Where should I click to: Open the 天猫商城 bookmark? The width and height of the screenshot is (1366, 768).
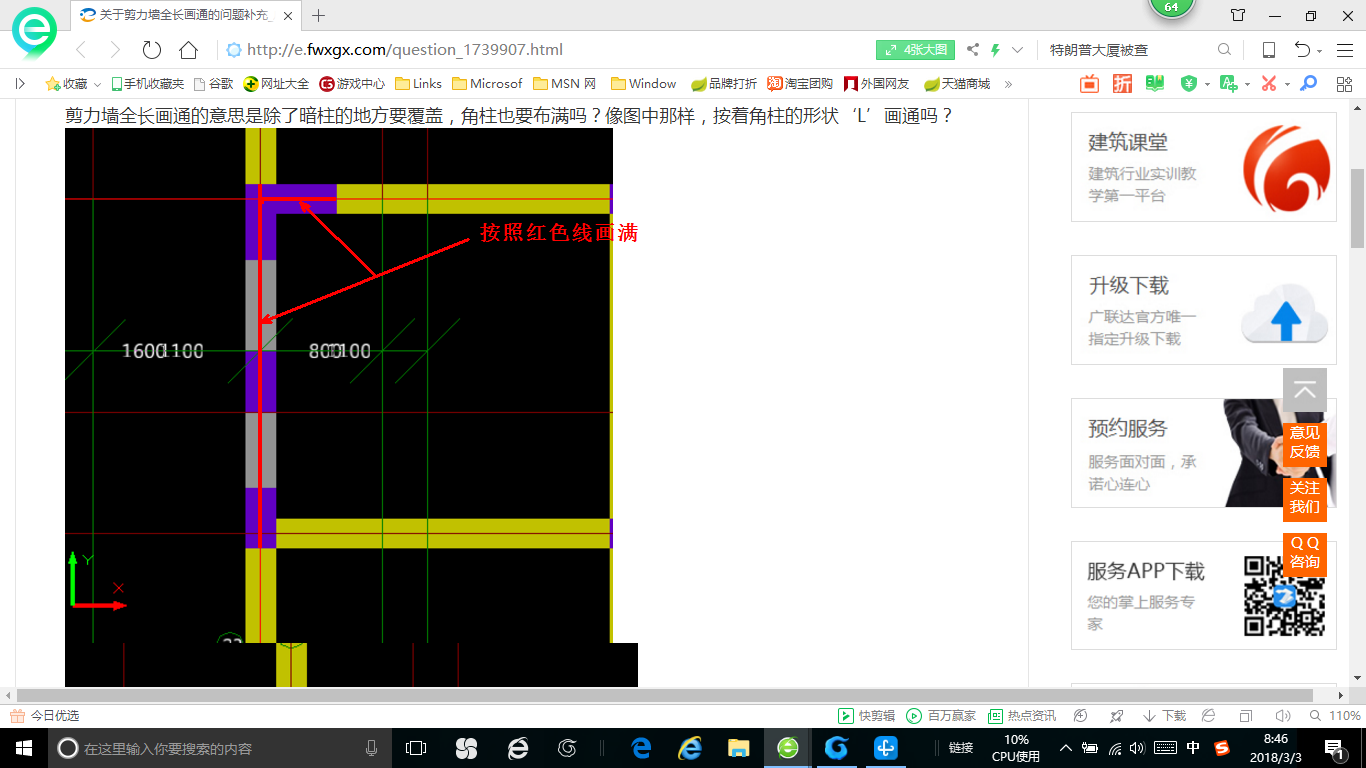(957, 84)
